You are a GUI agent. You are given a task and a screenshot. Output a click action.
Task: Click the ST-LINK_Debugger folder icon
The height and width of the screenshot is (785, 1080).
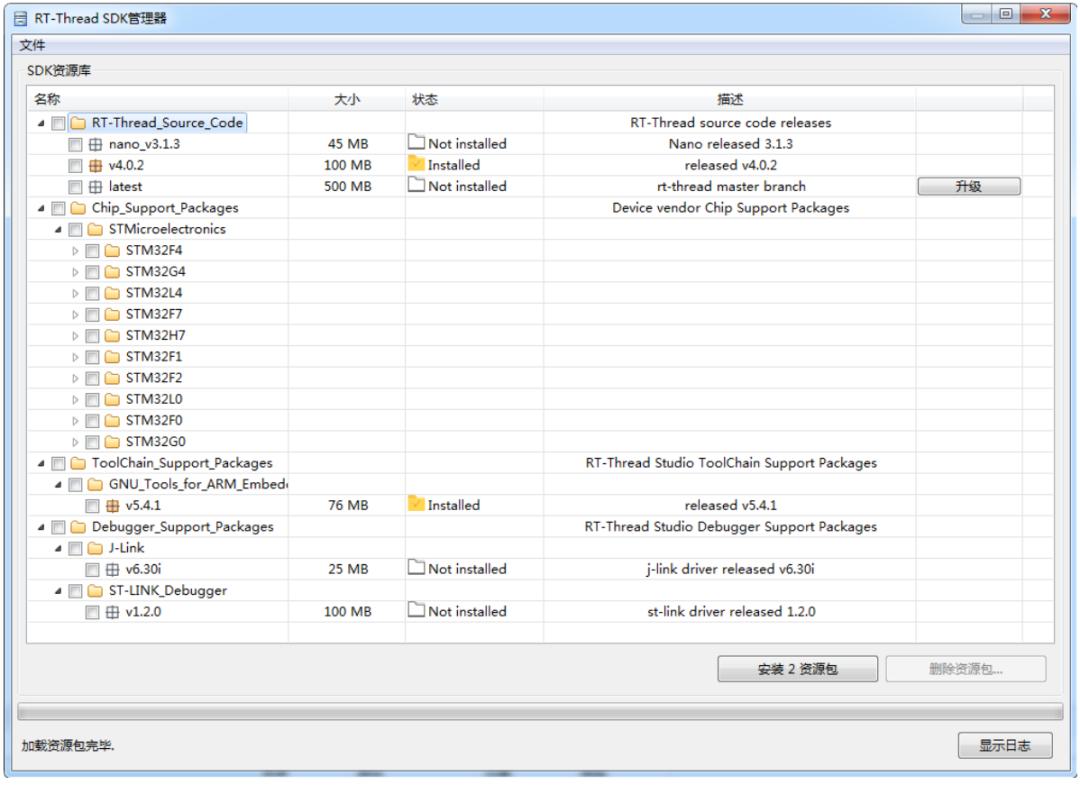(x=95, y=591)
